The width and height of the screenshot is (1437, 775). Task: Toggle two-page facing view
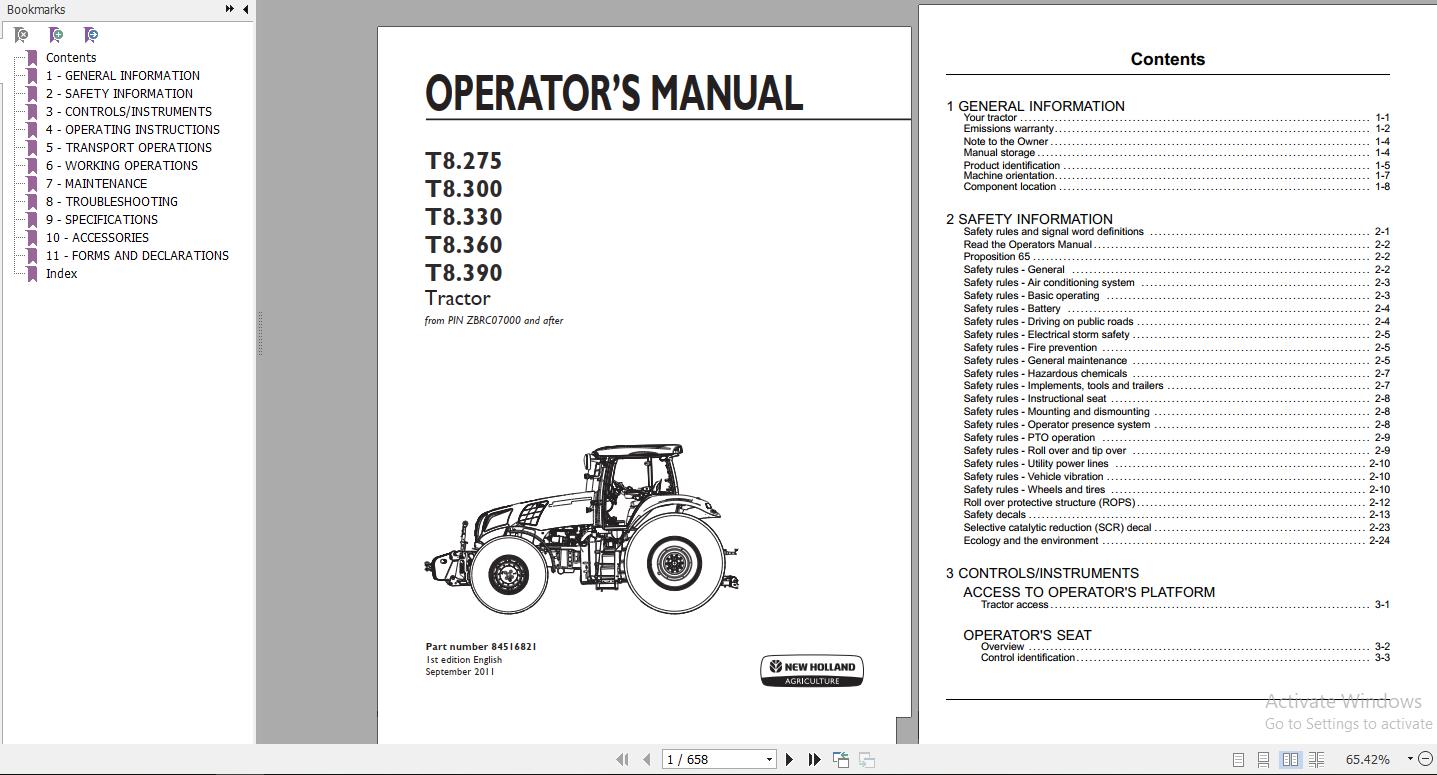tap(1290, 760)
